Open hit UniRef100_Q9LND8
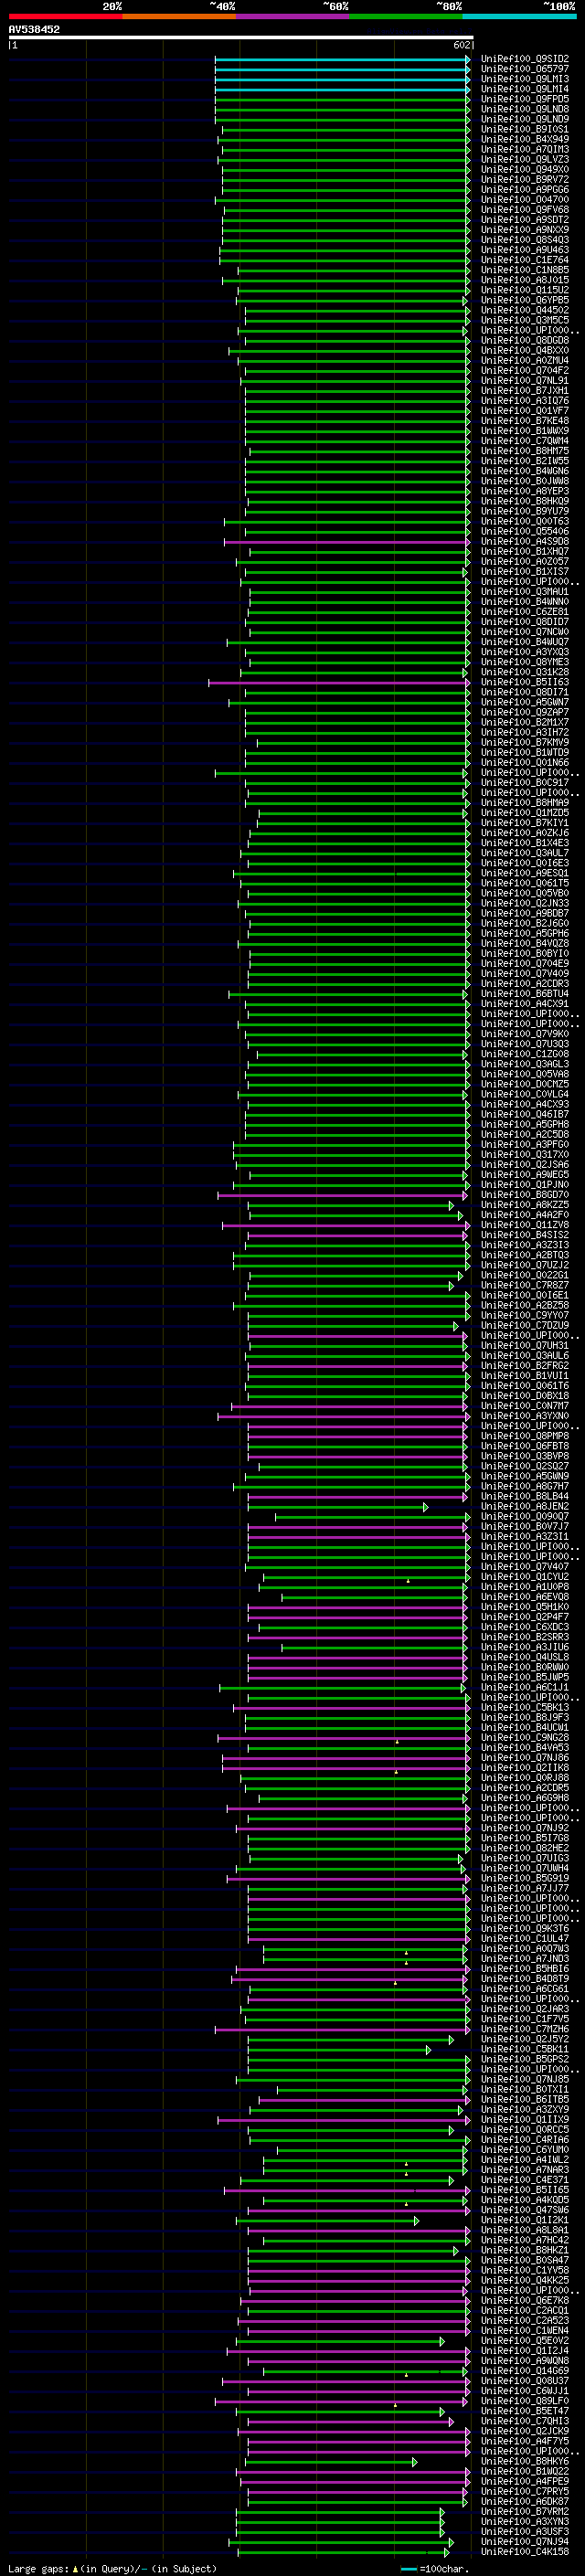Viewport: 585px width, 2576px height. pyautogui.click(x=525, y=109)
